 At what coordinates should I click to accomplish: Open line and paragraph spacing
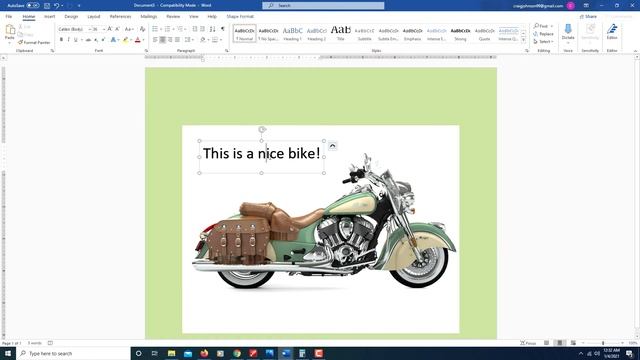tap(188, 40)
